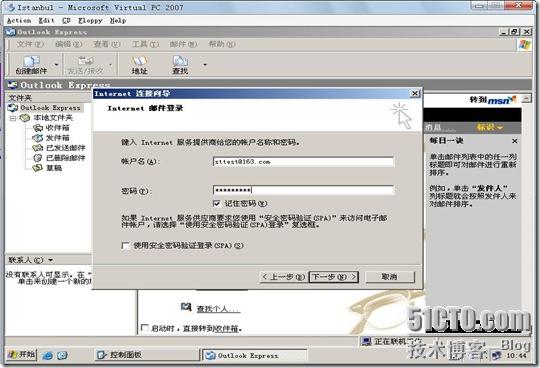
Task: Open the Virtual PC Edit menu
Action: click(46, 21)
